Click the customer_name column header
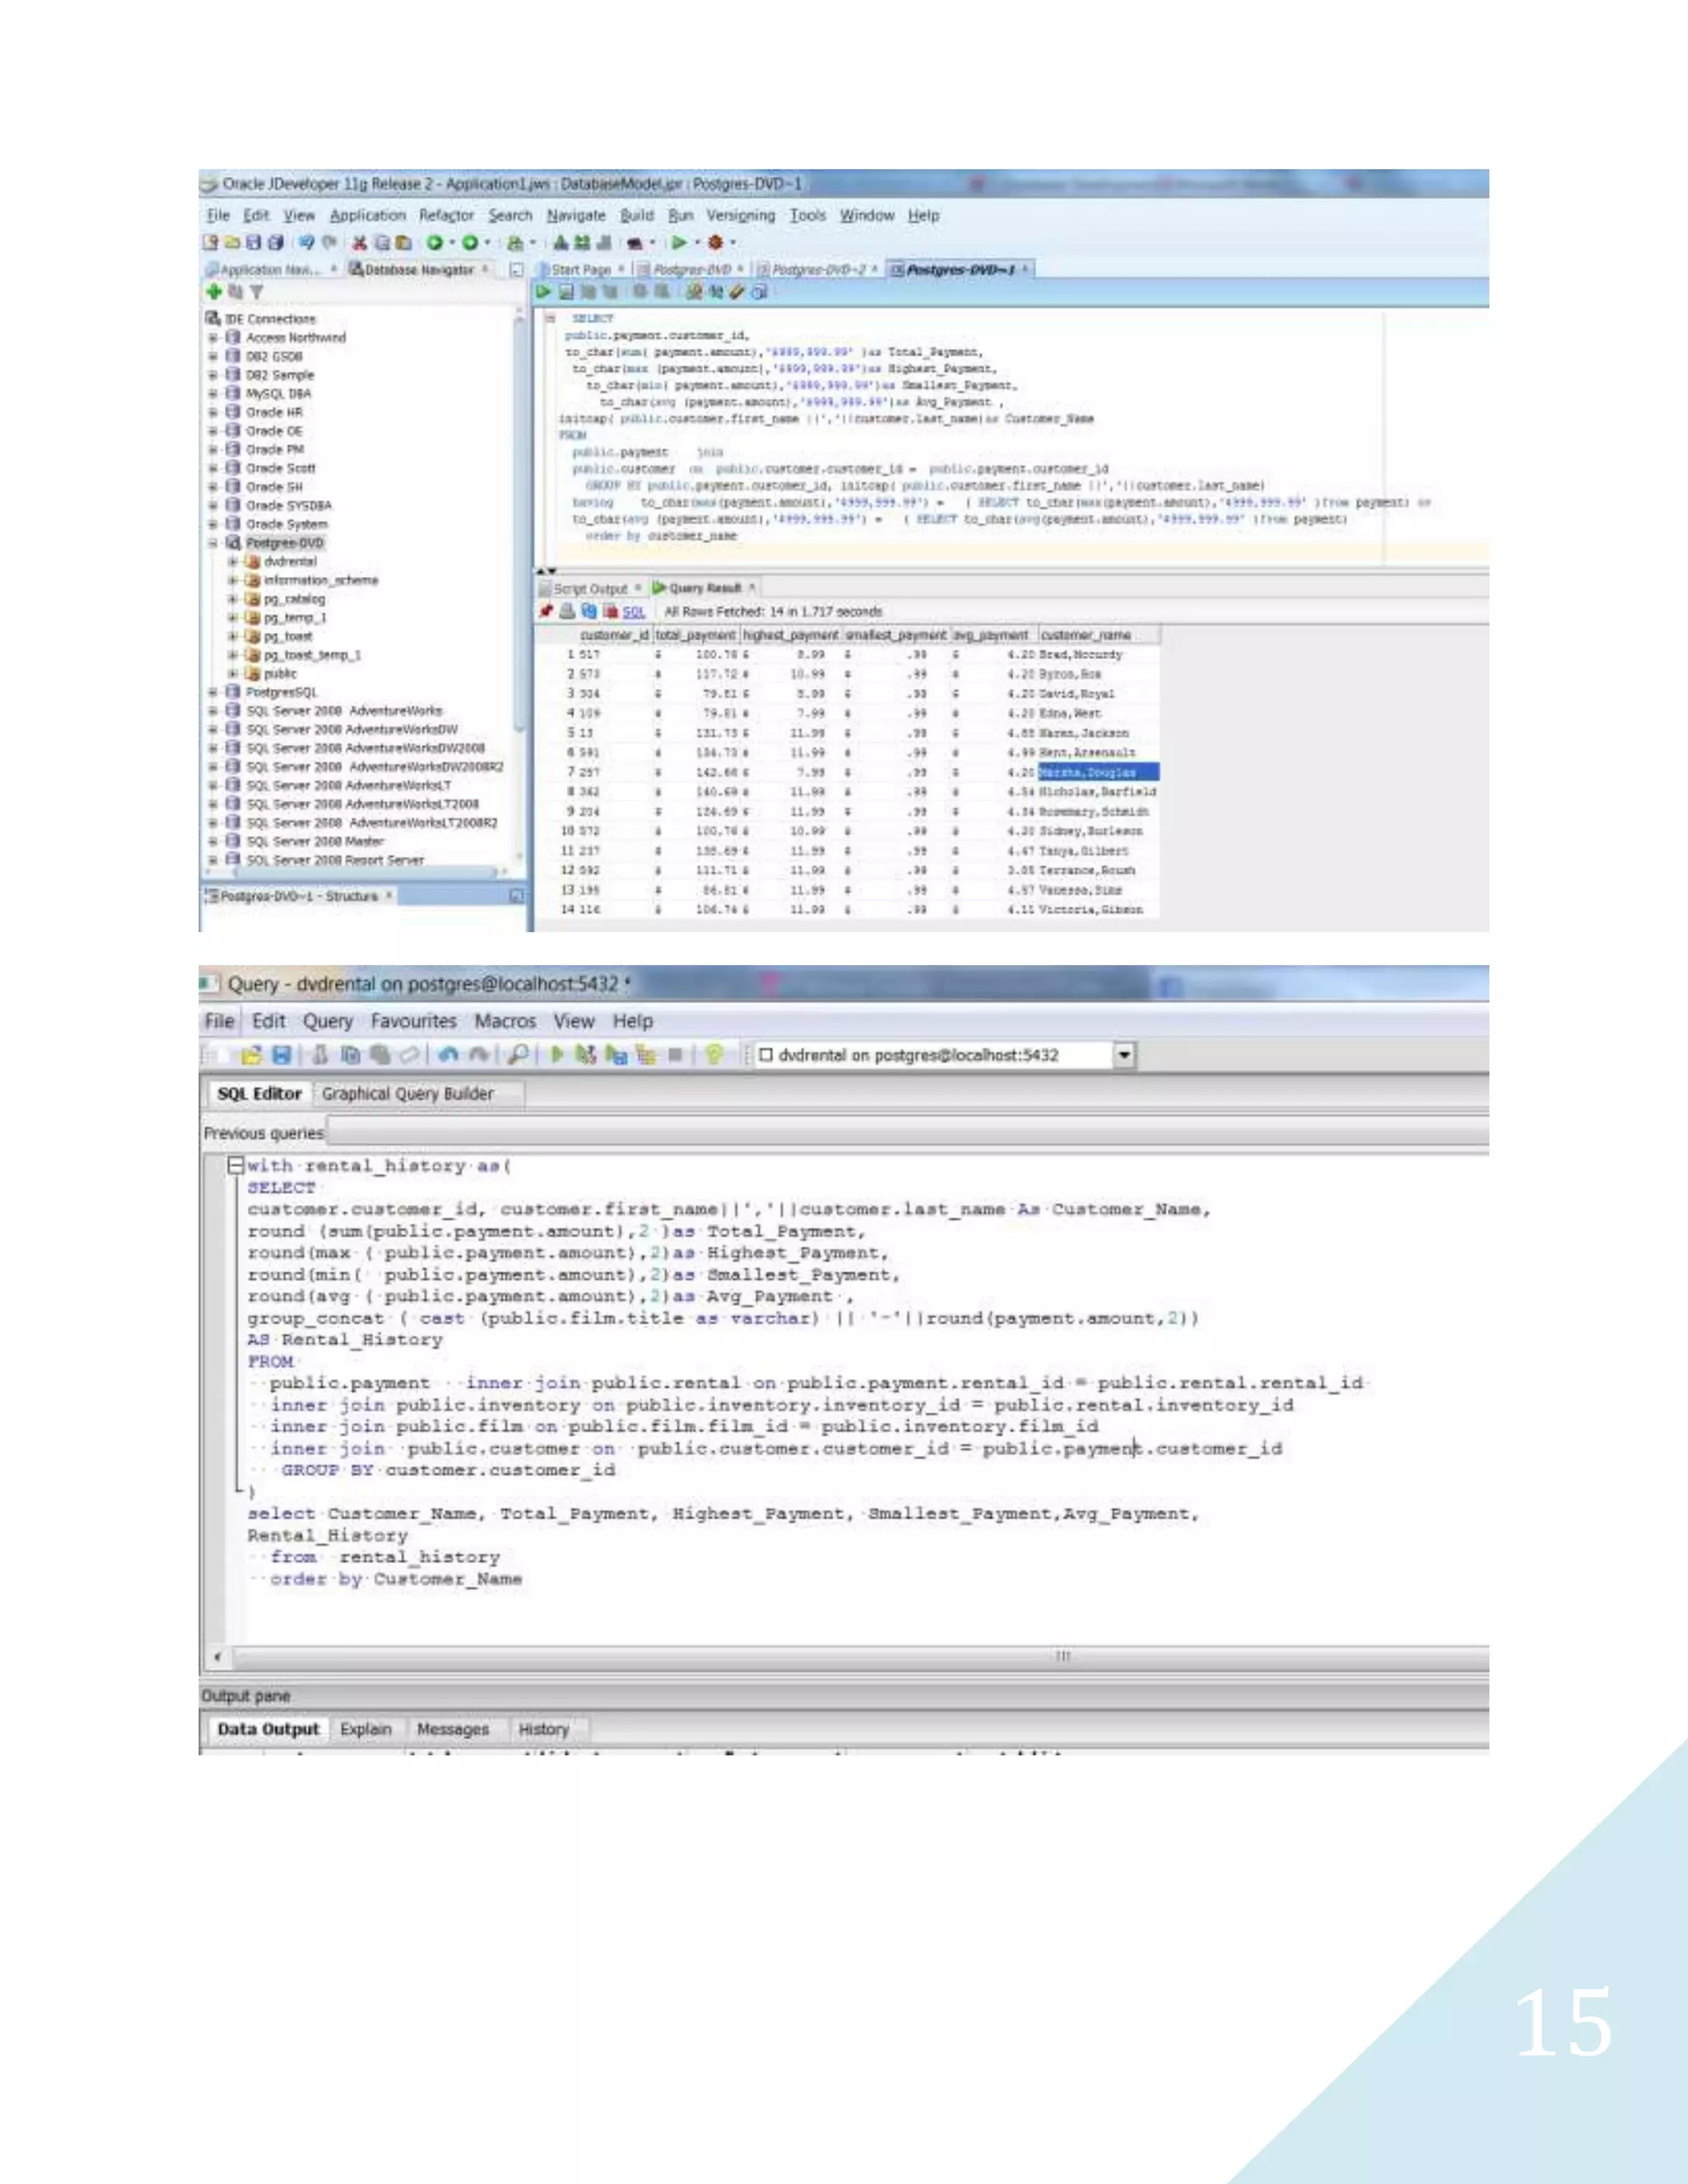 tap(1098, 635)
